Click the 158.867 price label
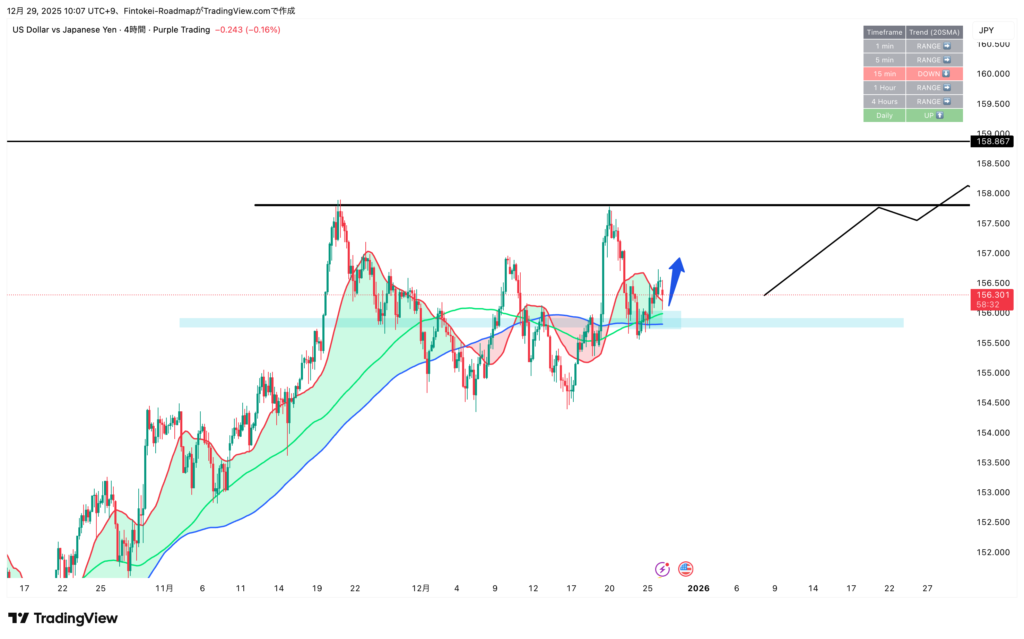Screen dimensions: 1024x639 point(991,141)
